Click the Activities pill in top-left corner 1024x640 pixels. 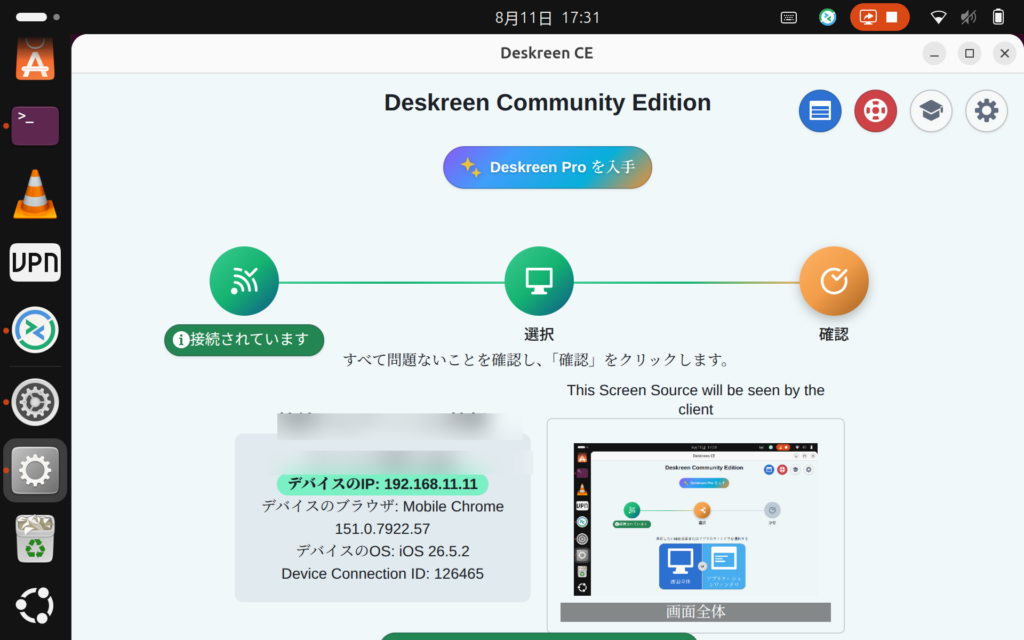click(x=31, y=18)
